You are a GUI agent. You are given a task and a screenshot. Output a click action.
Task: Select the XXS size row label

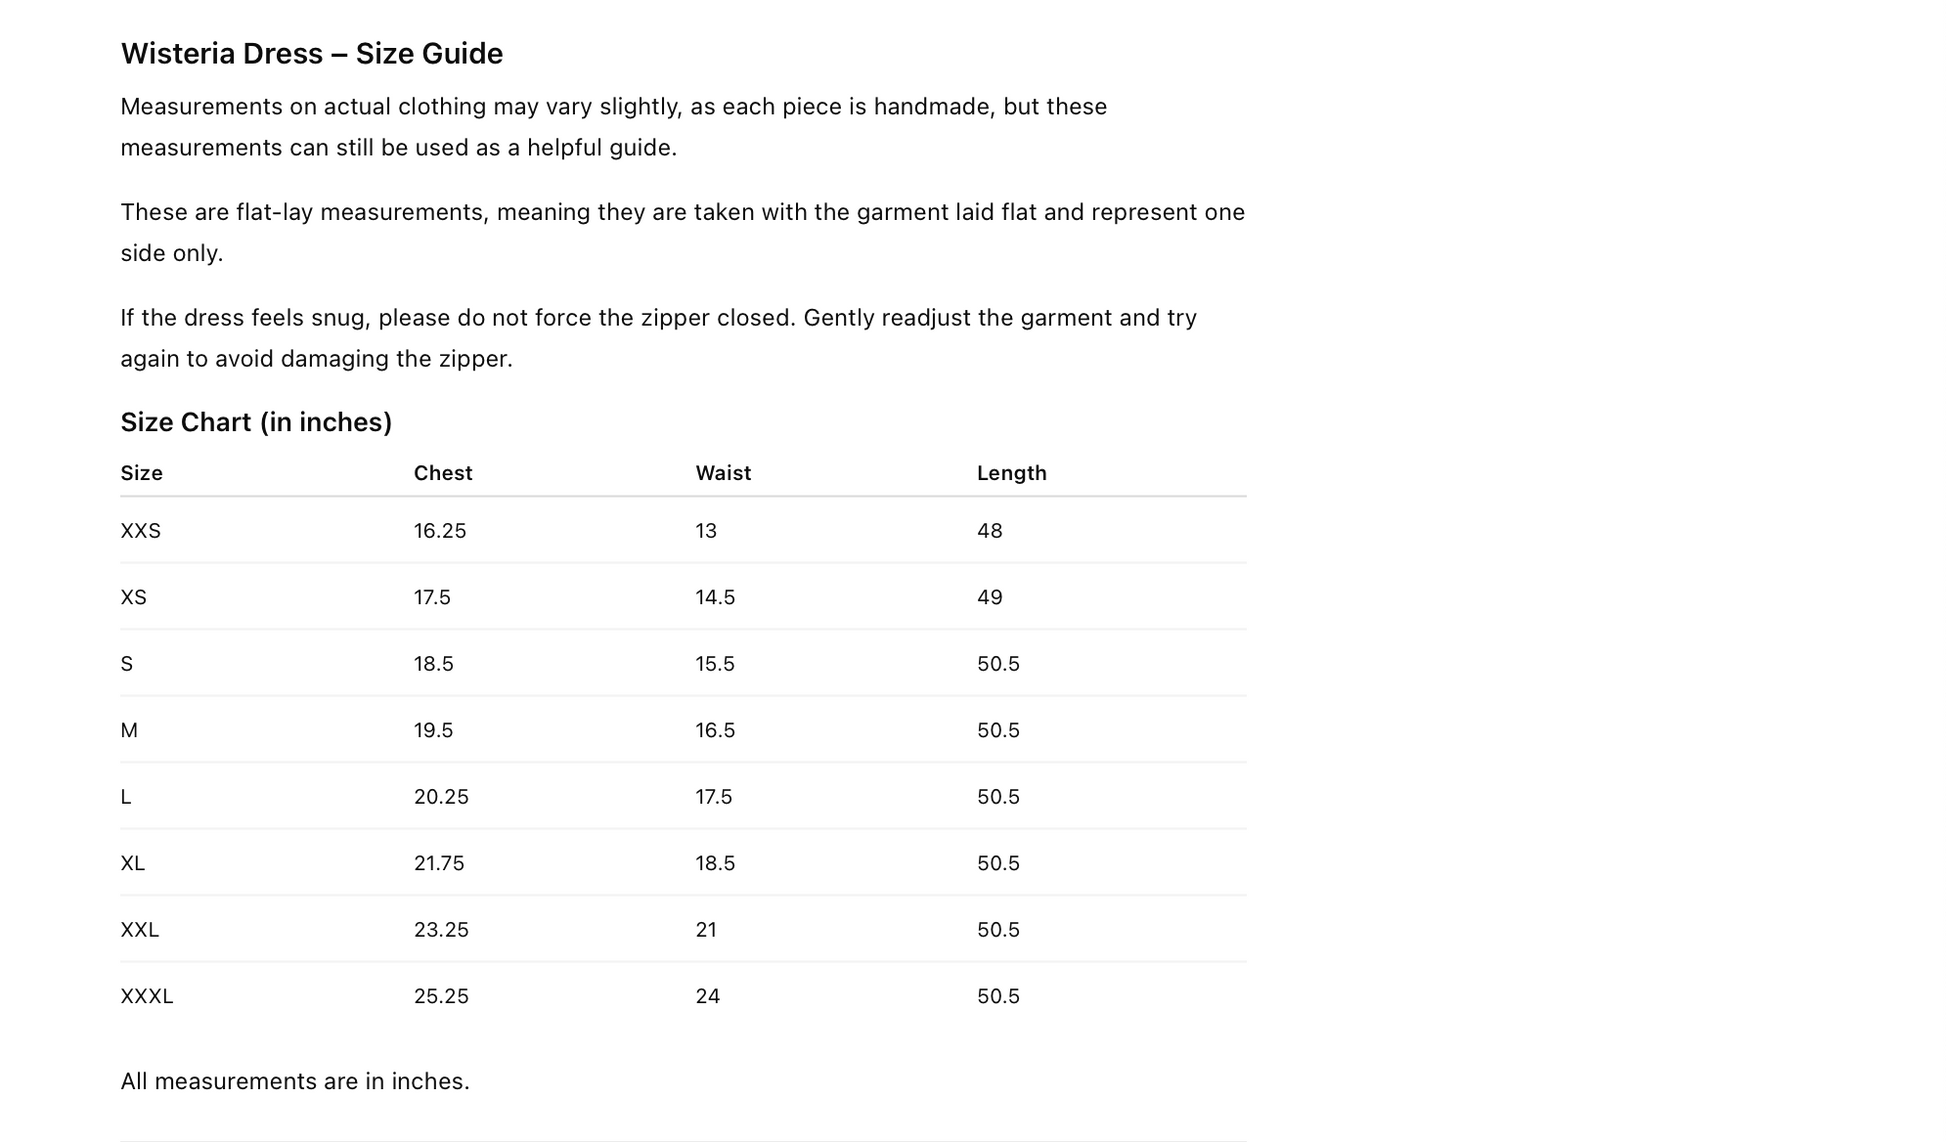(140, 531)
